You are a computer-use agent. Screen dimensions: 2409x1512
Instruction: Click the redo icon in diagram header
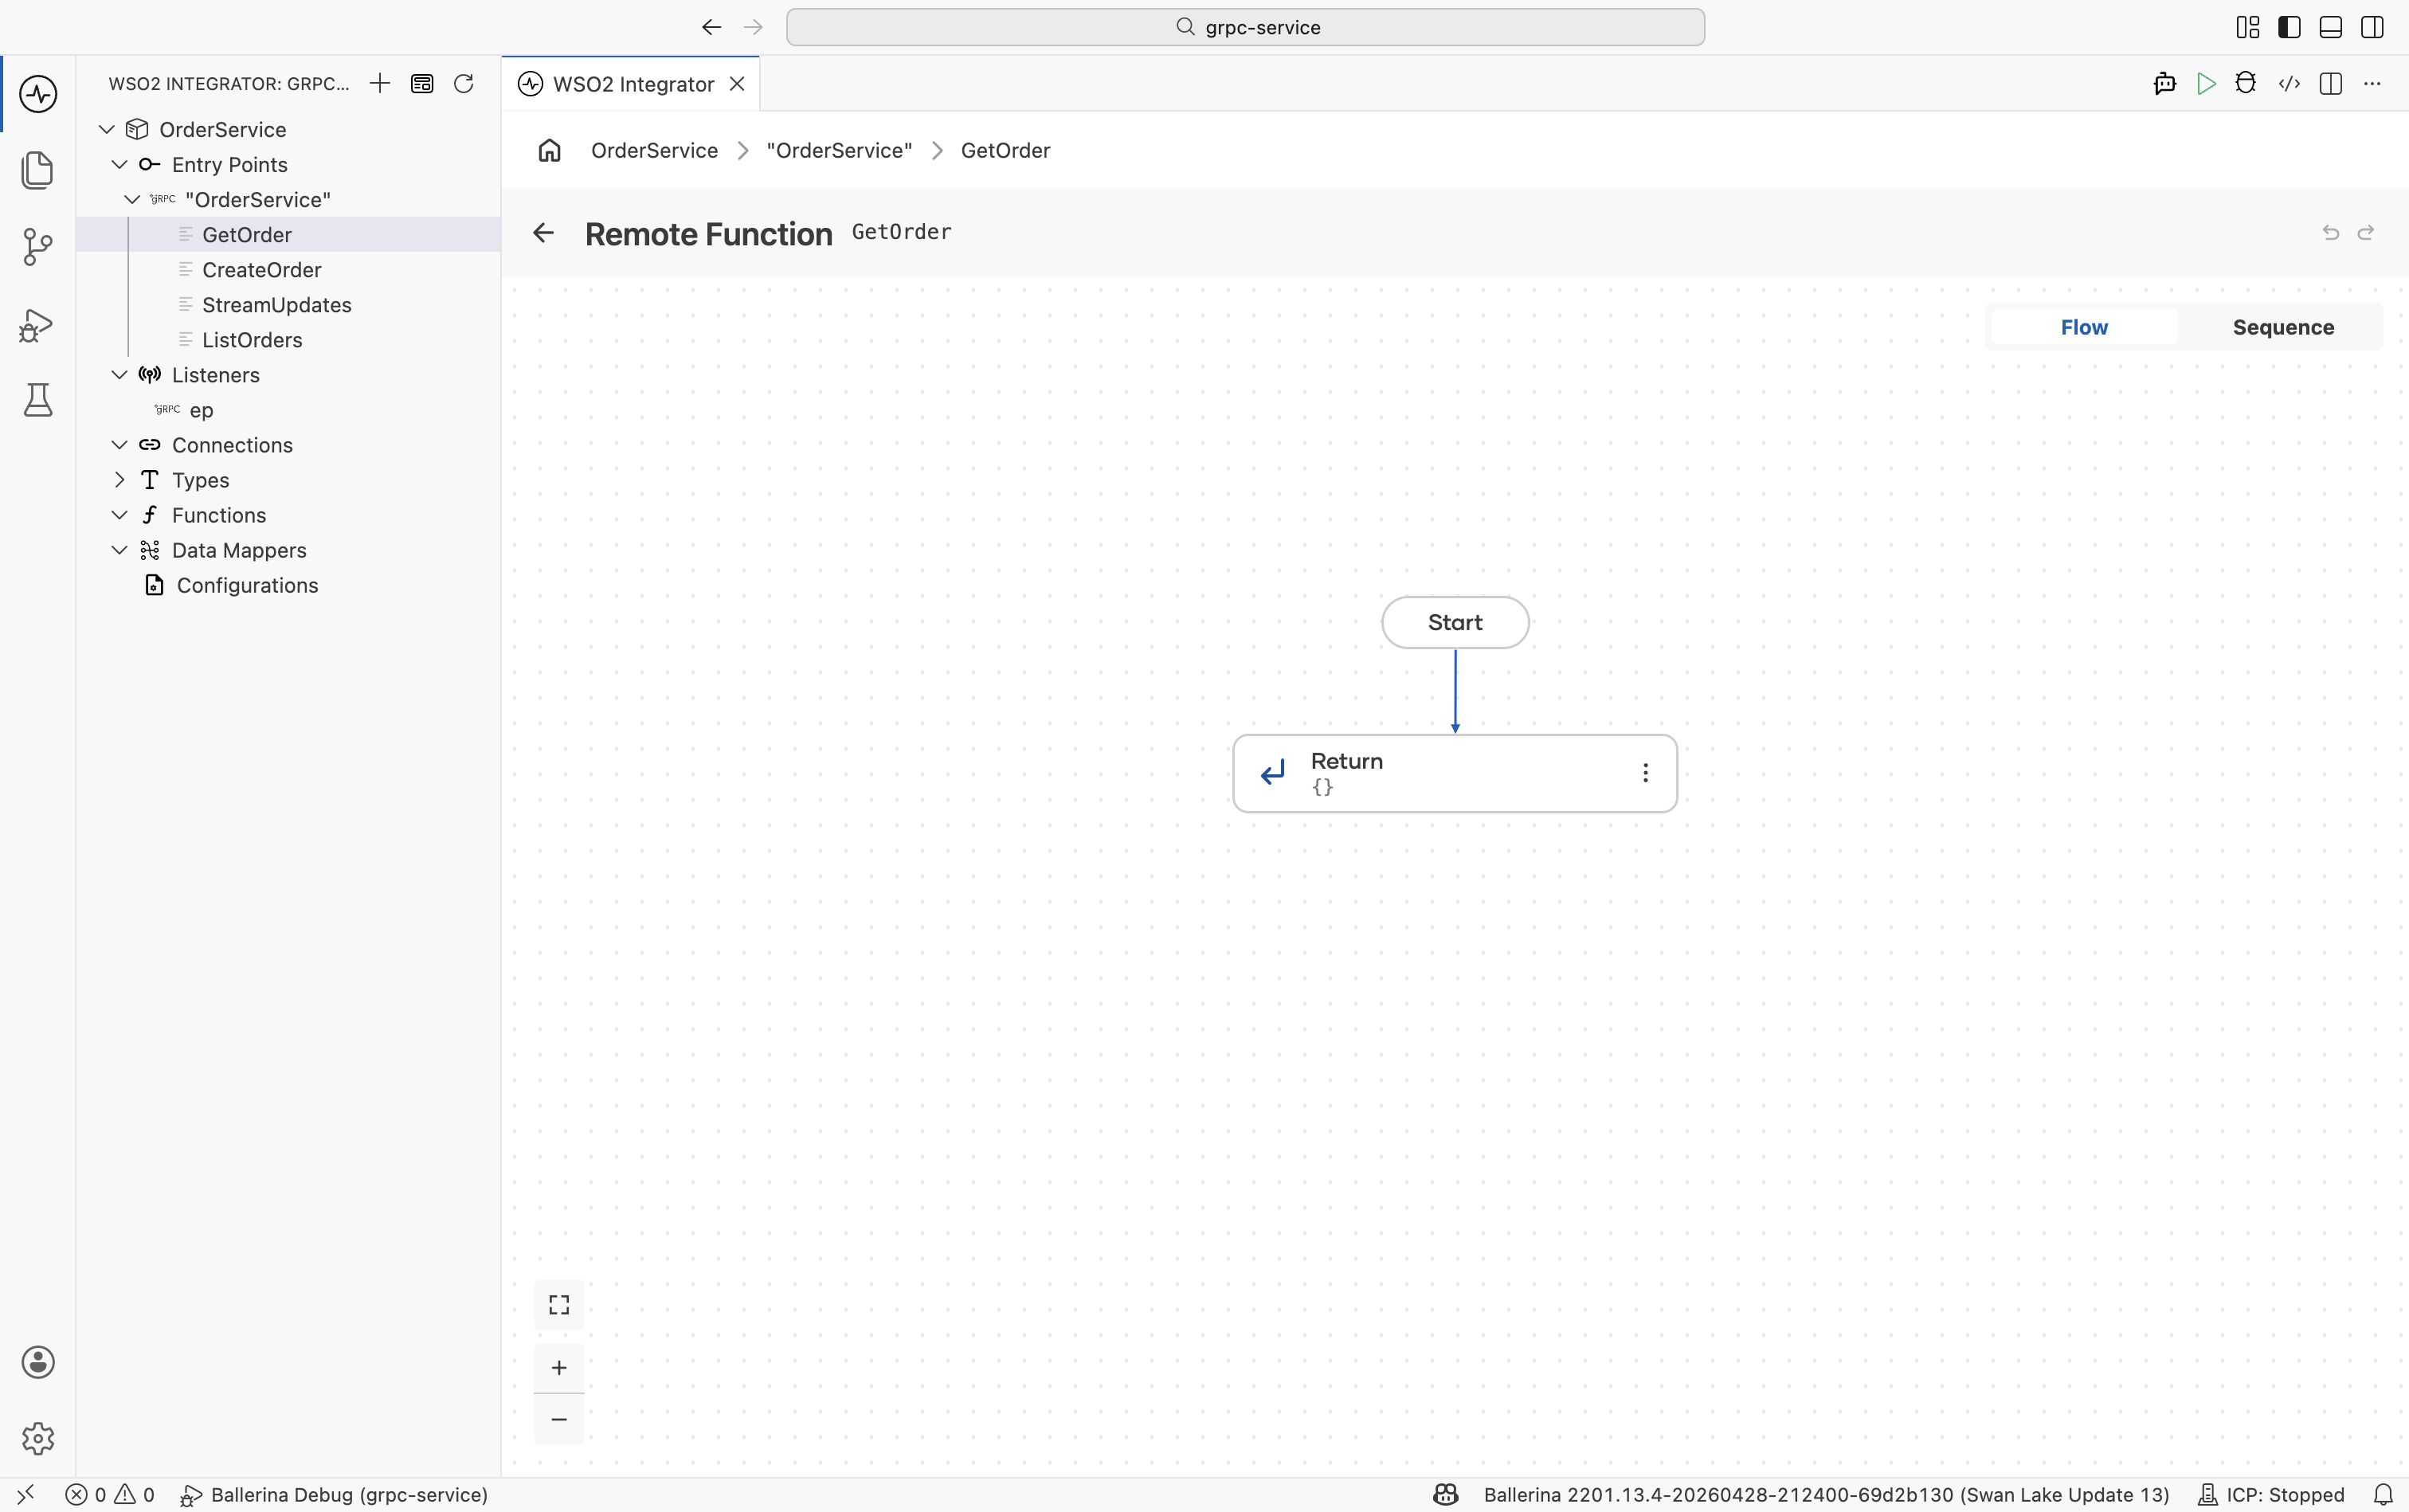2366,232
